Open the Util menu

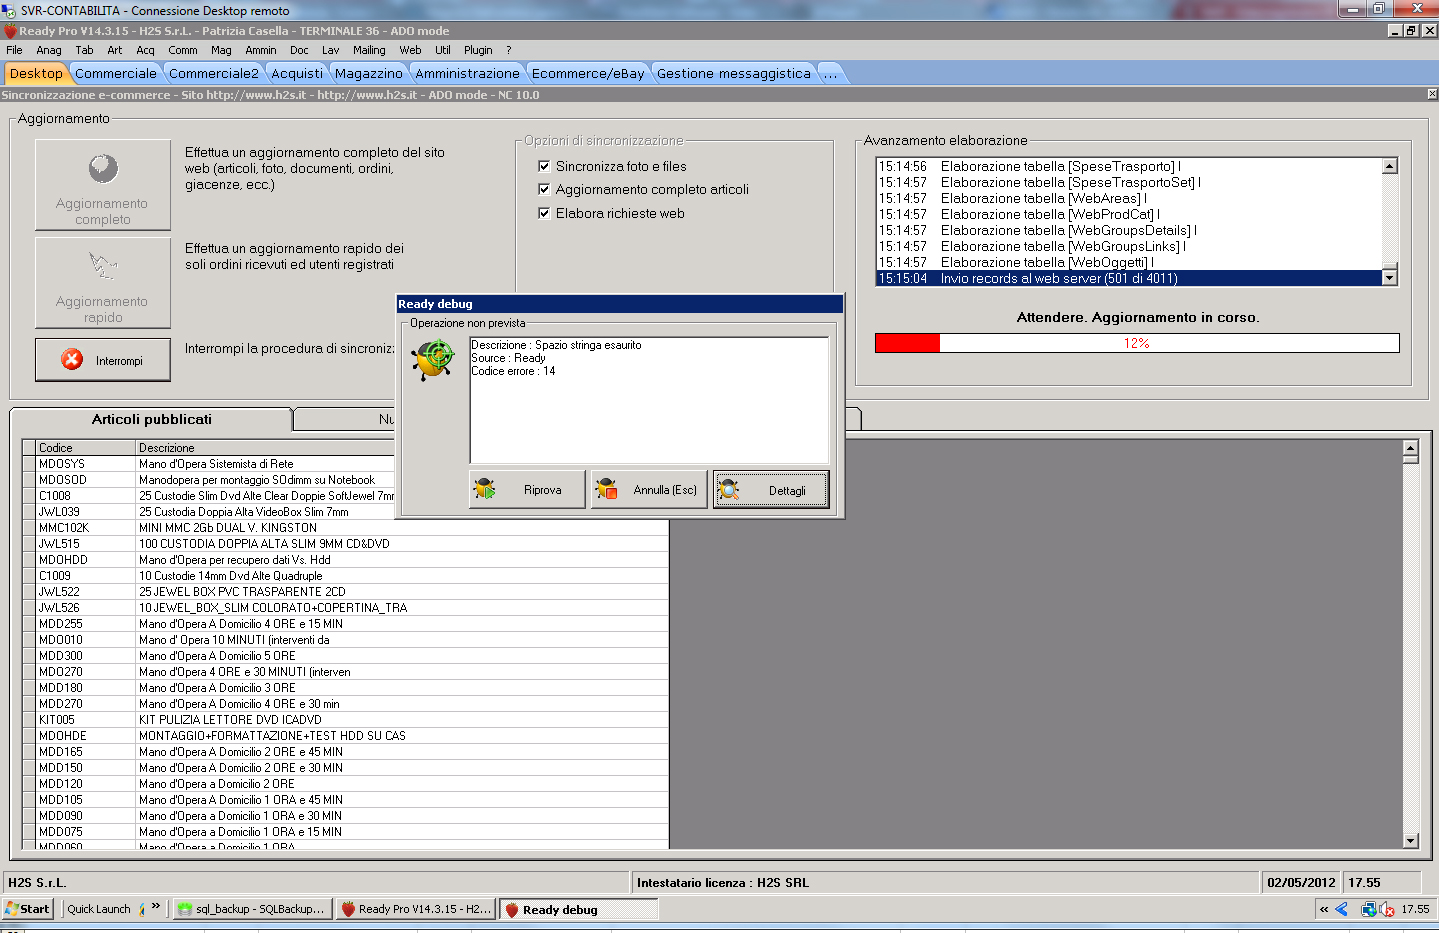pos(443,50)
